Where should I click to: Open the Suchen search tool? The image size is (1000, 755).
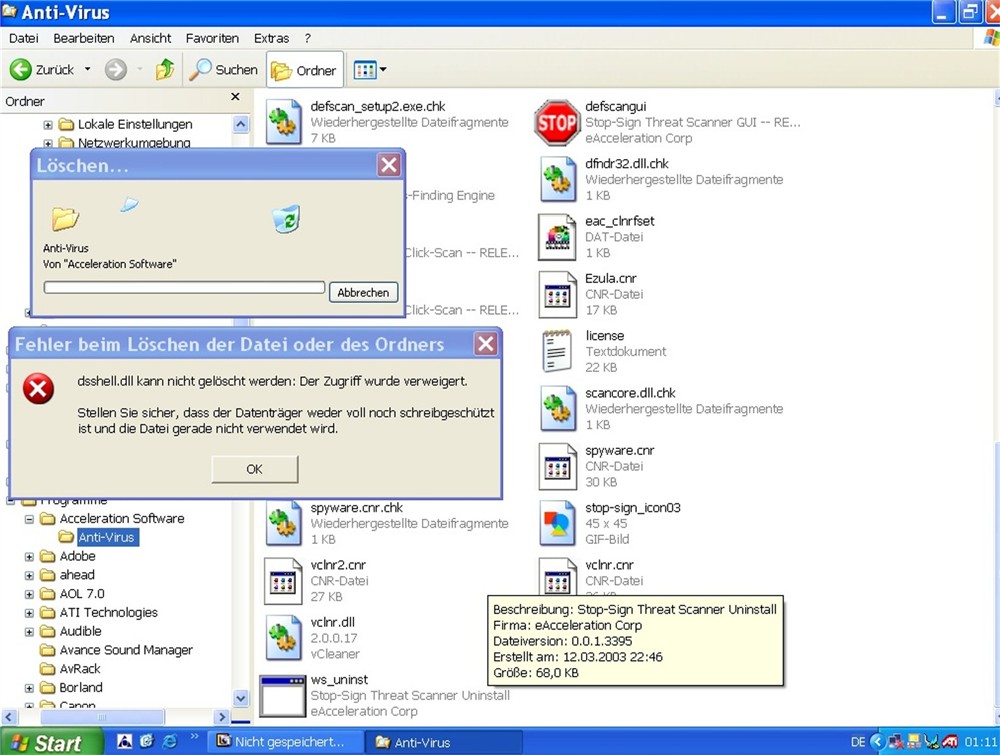coord(223,70)
